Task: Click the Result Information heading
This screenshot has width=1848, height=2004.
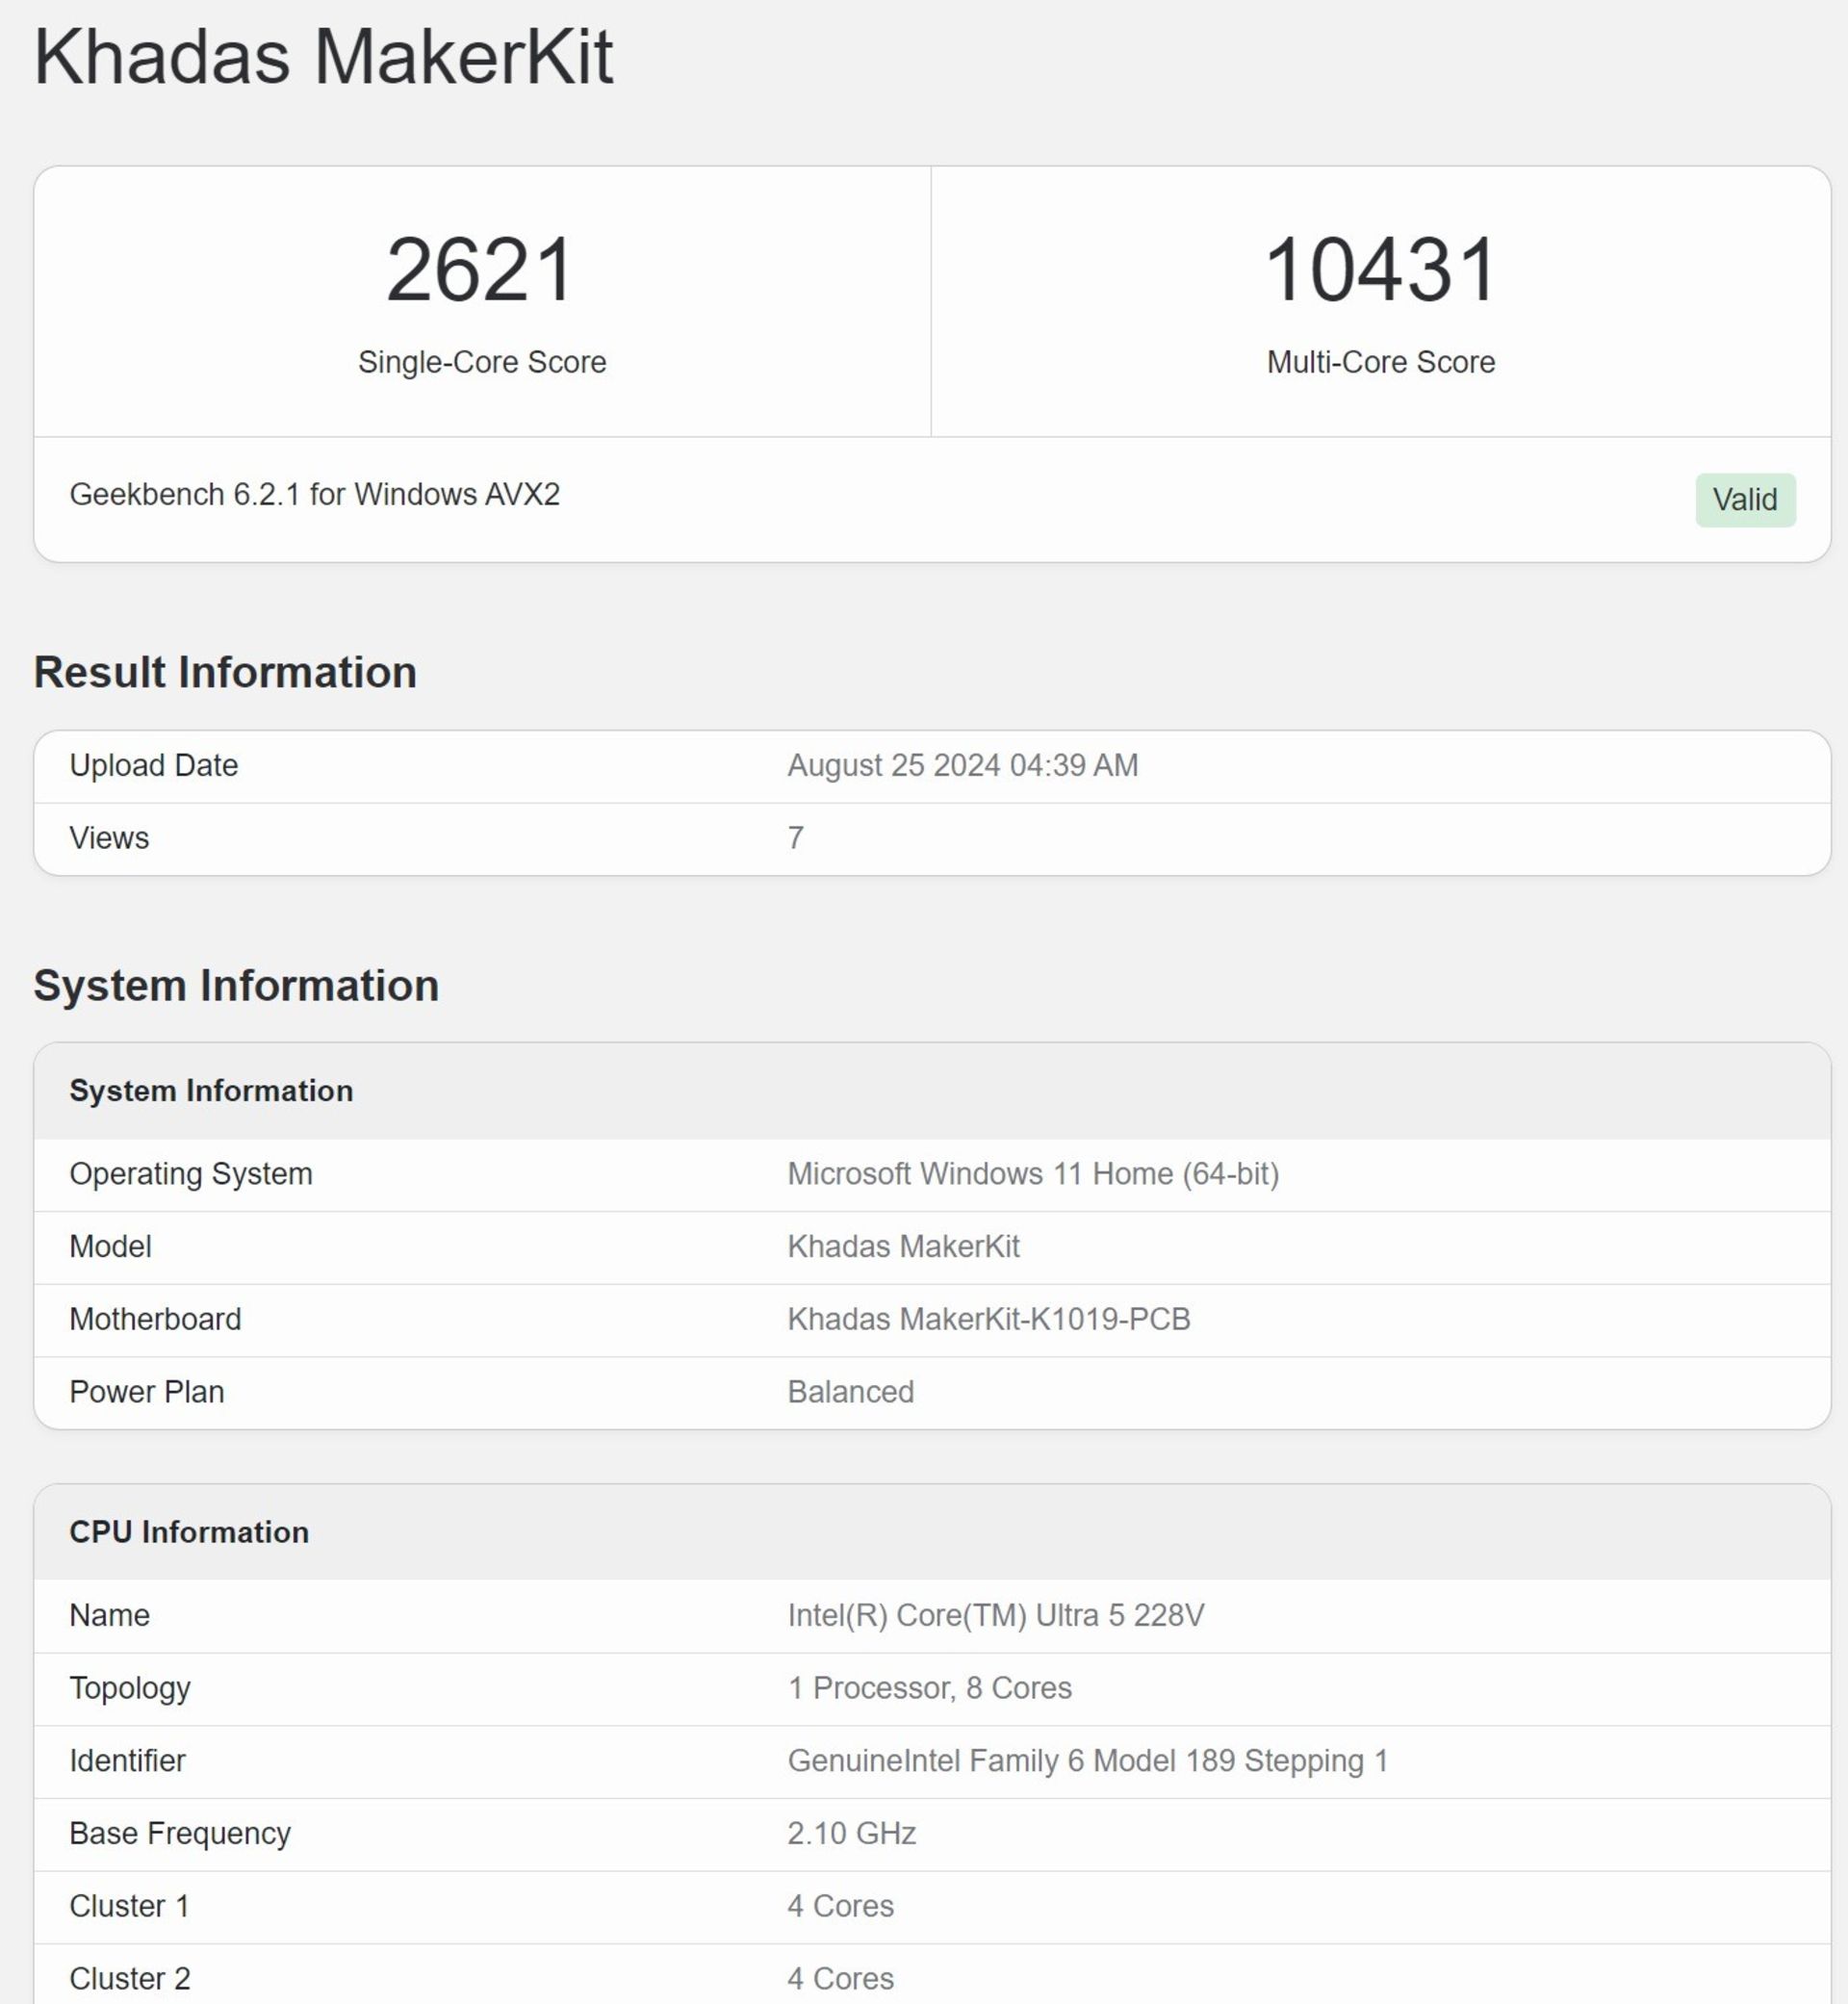Action: coord(225,672)
